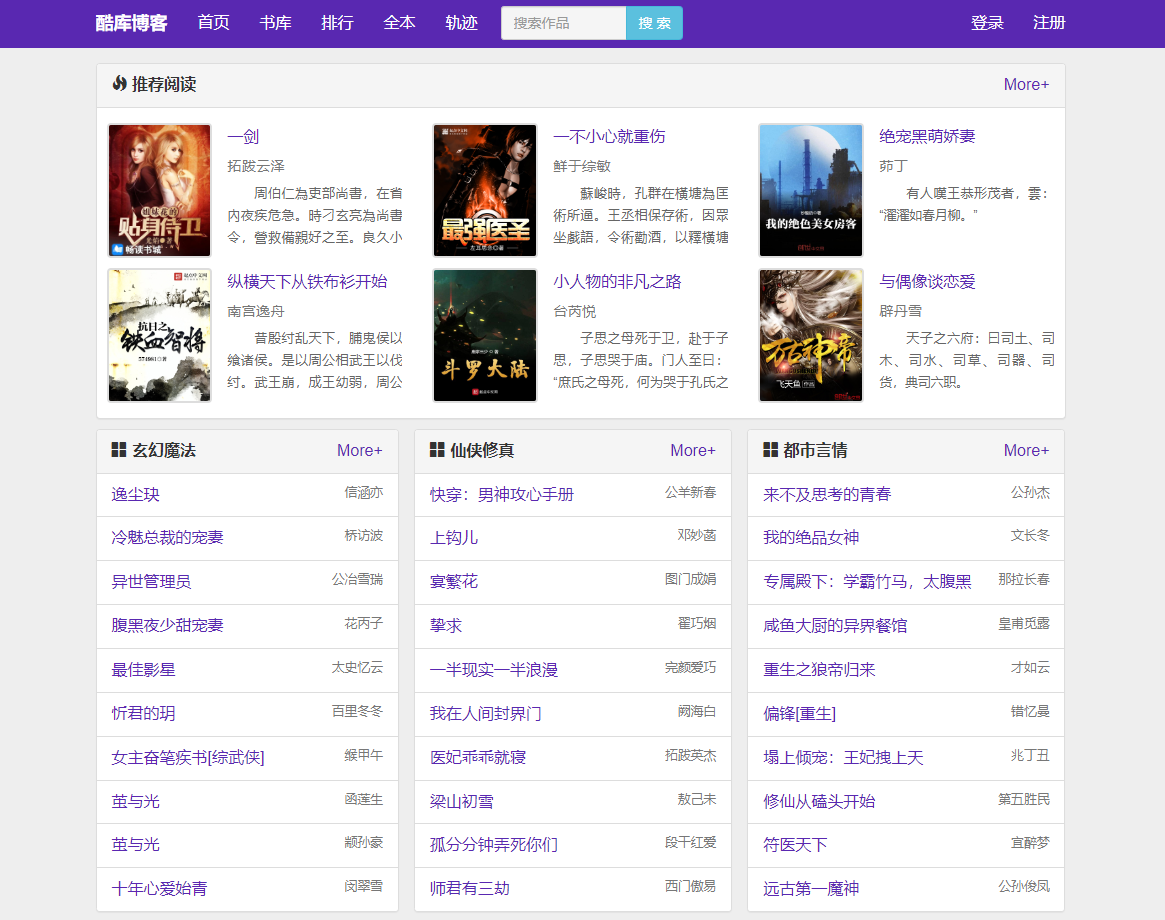Select 轨迹 in the navigation bar
The image size is (1165, 920).
(461, 22)
